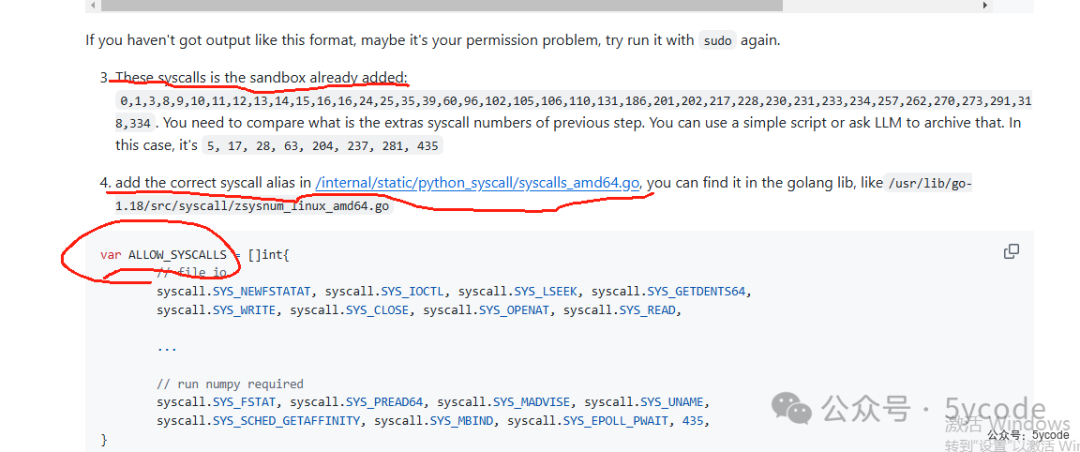Click the horizontal scrollbar thumb at the top
This screenshot has height=452, width=1080.
pos(442,5)
